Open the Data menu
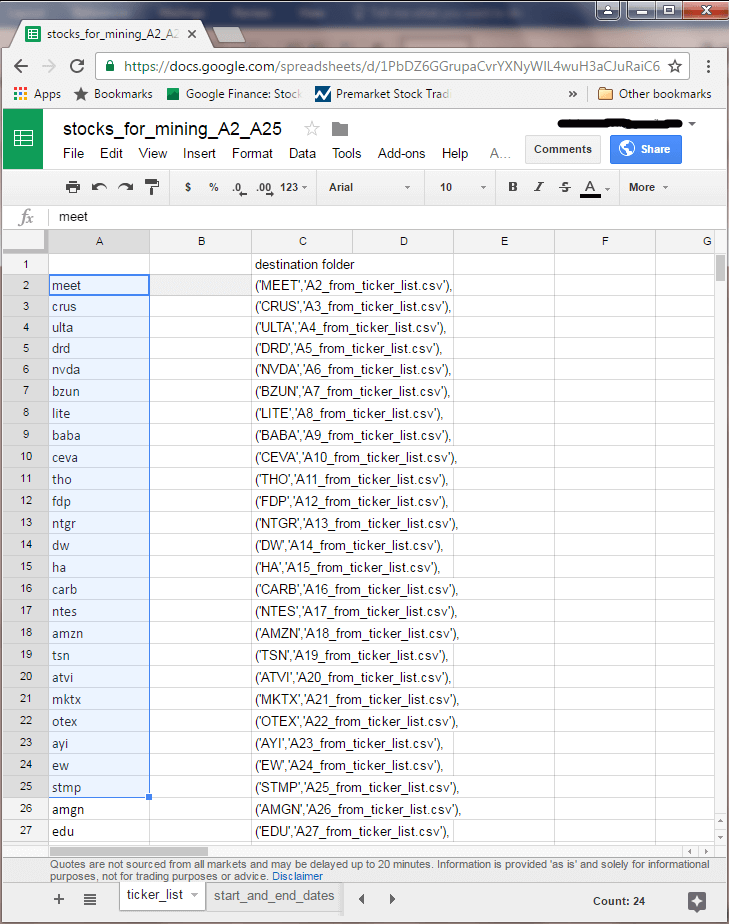The height and width of the screenshot is (924, 729). [x=302, y=154]
